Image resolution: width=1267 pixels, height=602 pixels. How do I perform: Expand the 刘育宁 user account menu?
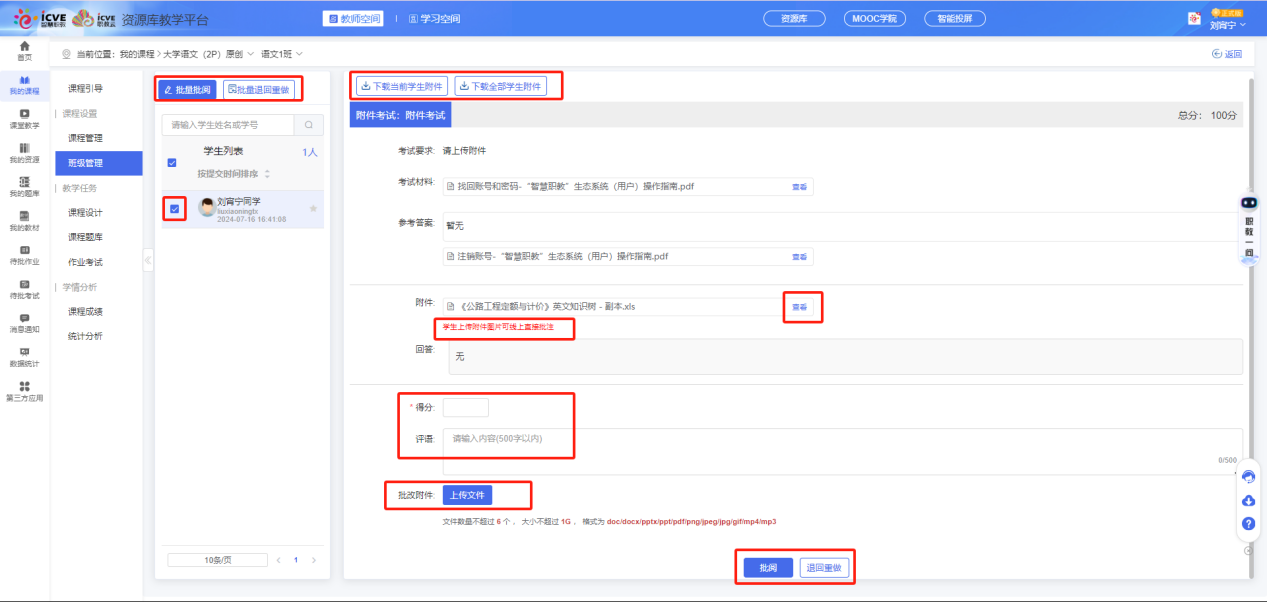[x=1228, y=25]
